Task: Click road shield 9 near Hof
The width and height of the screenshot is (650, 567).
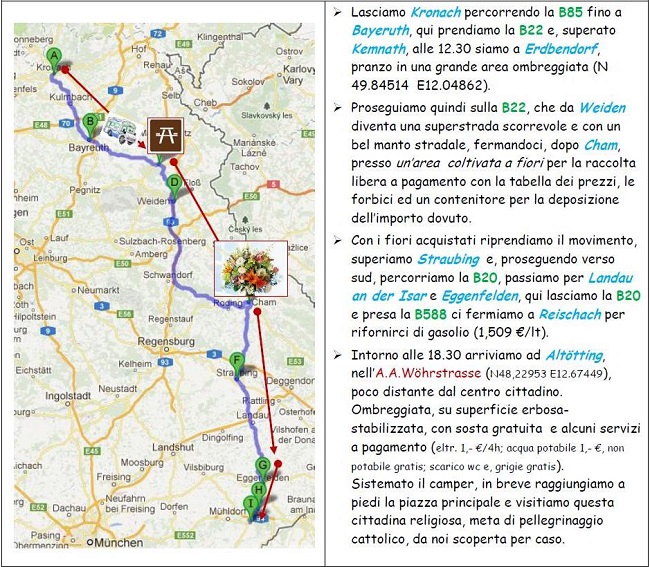Action: [114, 90]
